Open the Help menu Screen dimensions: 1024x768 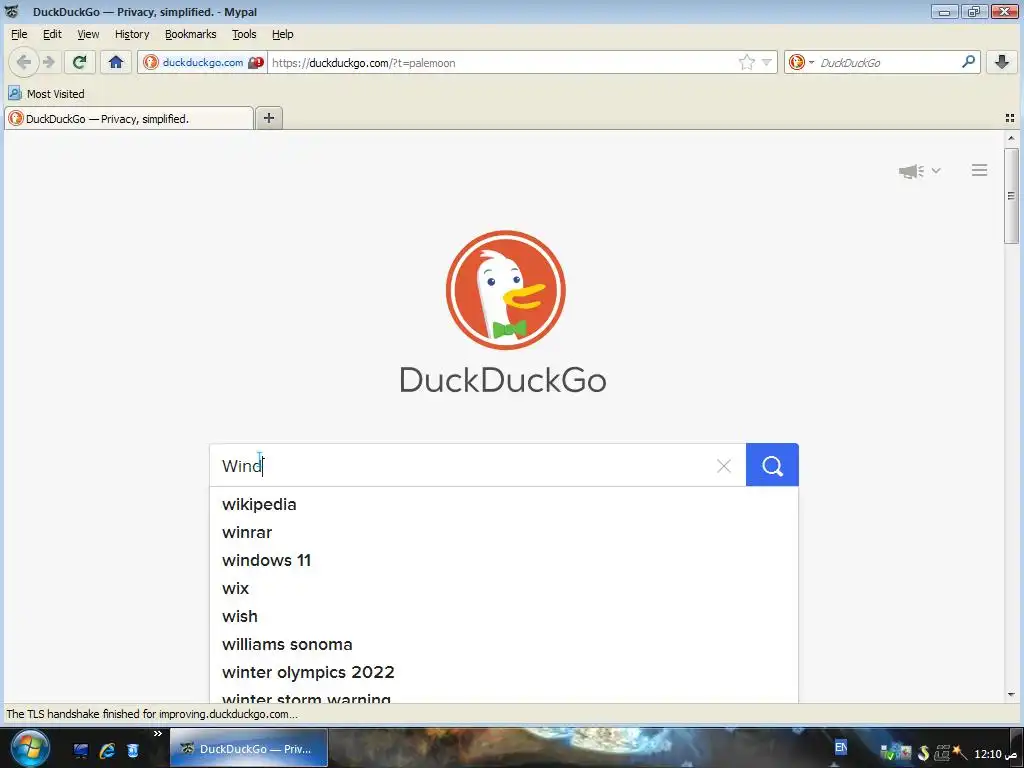(283, 34)
